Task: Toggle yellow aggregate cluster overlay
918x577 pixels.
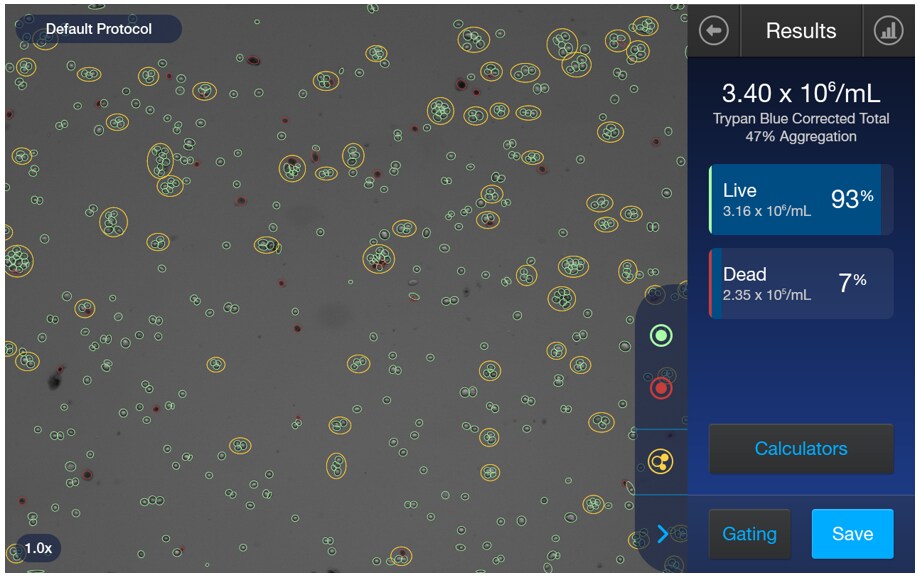Action: coord(660,461)
